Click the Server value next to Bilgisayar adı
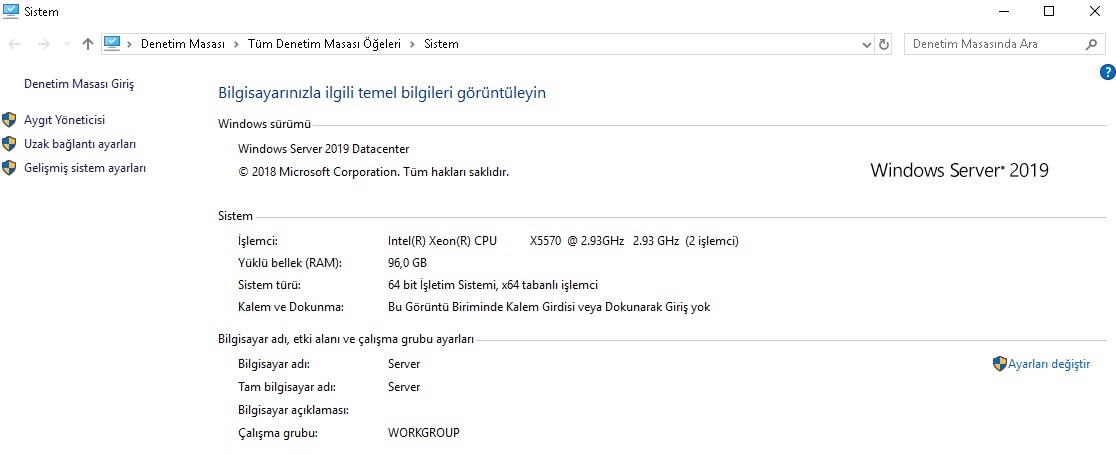This screenshot has height=455, width=1116. [x=404, y=364]
